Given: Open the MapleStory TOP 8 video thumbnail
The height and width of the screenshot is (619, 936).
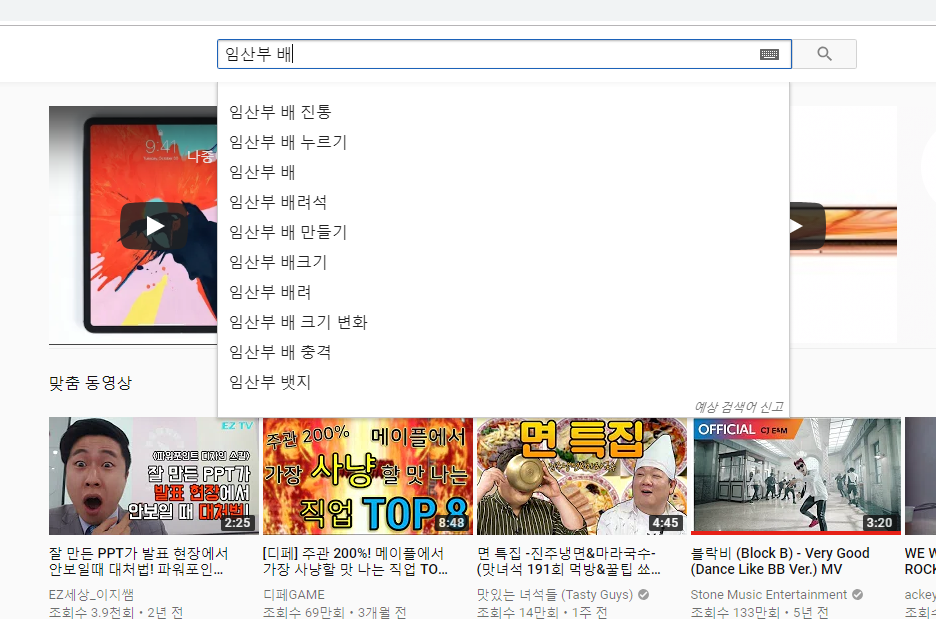Looking at the screenshot, I should (x=366, y=476).
